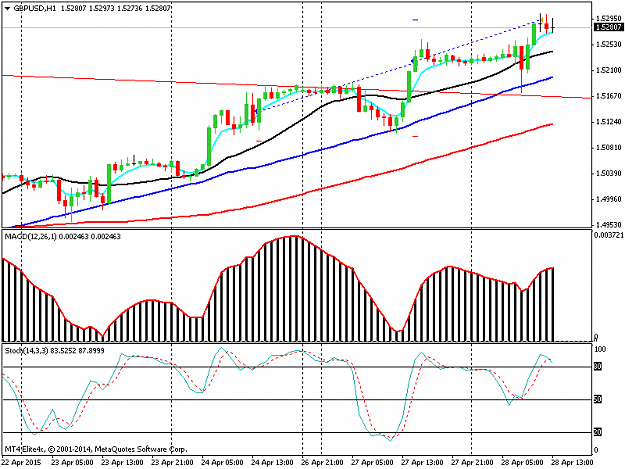
Task: Click the 27 Apr 21:00 time label
Action: 472,463
